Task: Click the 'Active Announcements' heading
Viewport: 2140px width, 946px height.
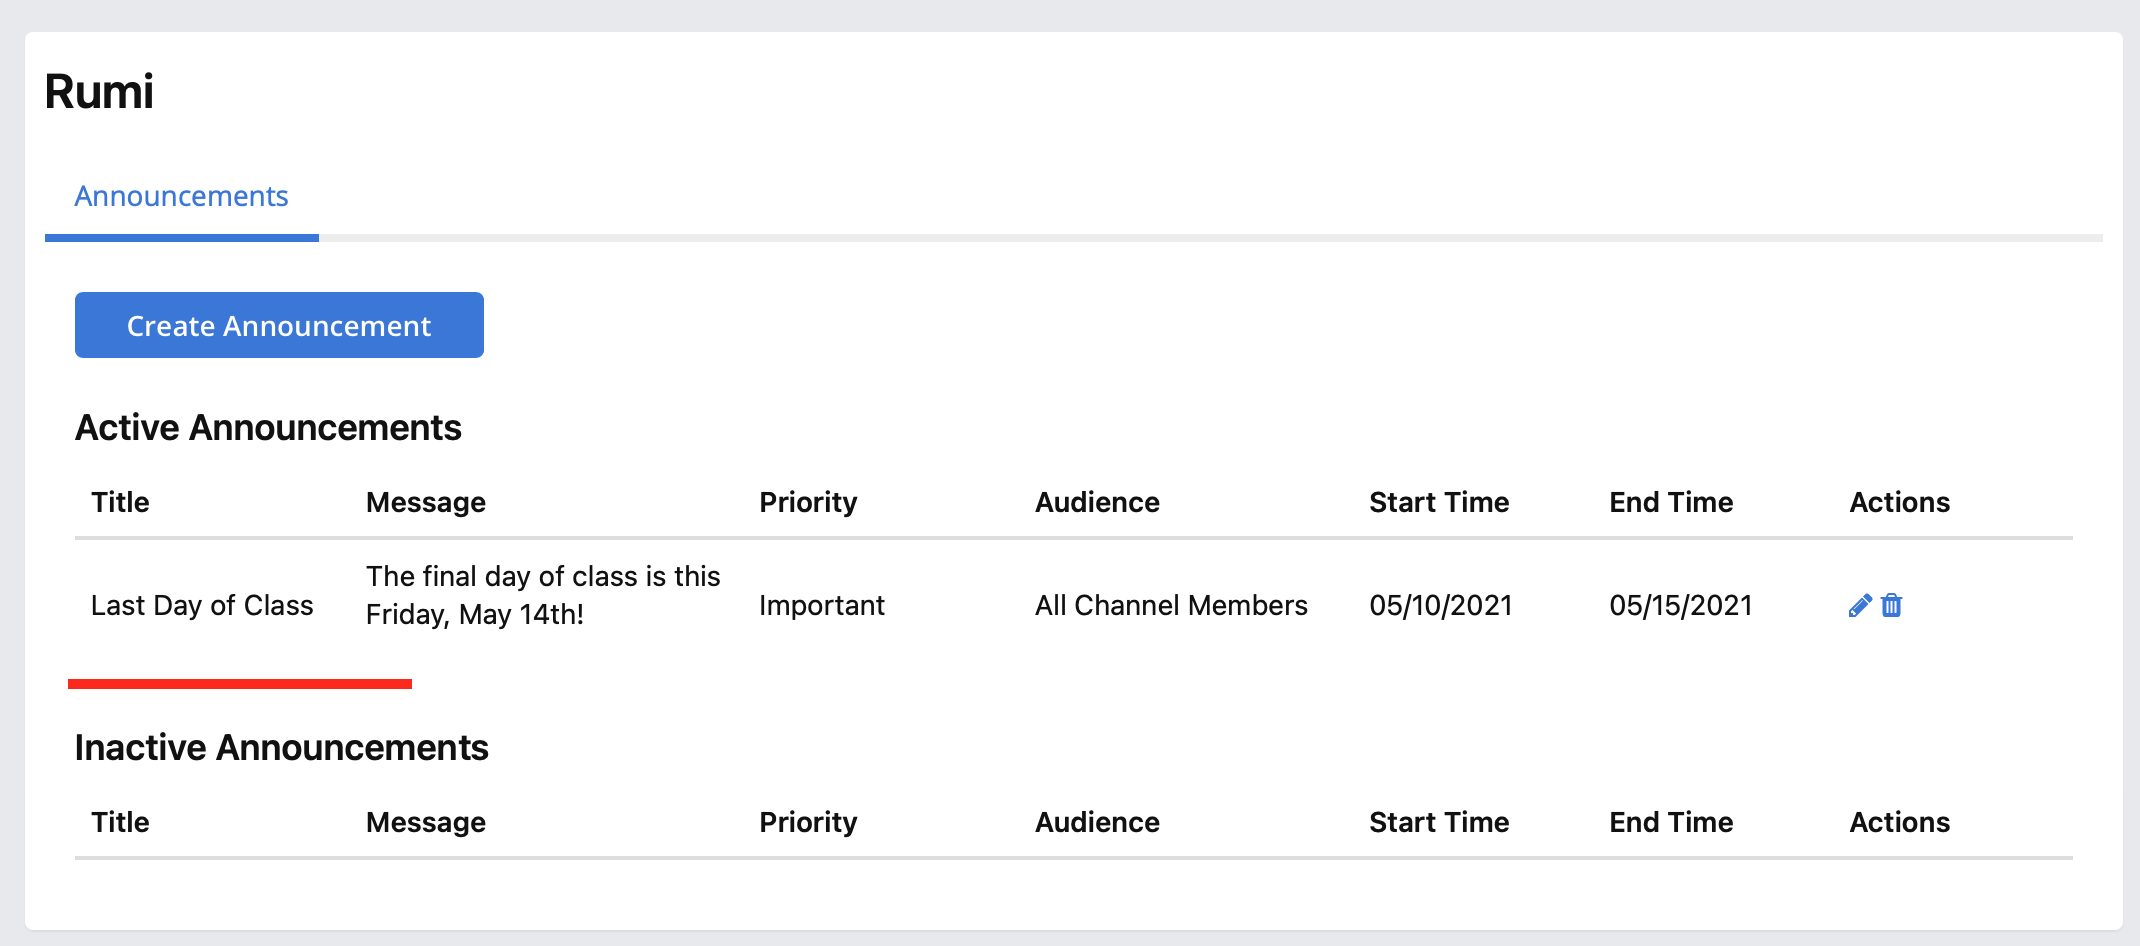Action: click(x=268, y=428)
